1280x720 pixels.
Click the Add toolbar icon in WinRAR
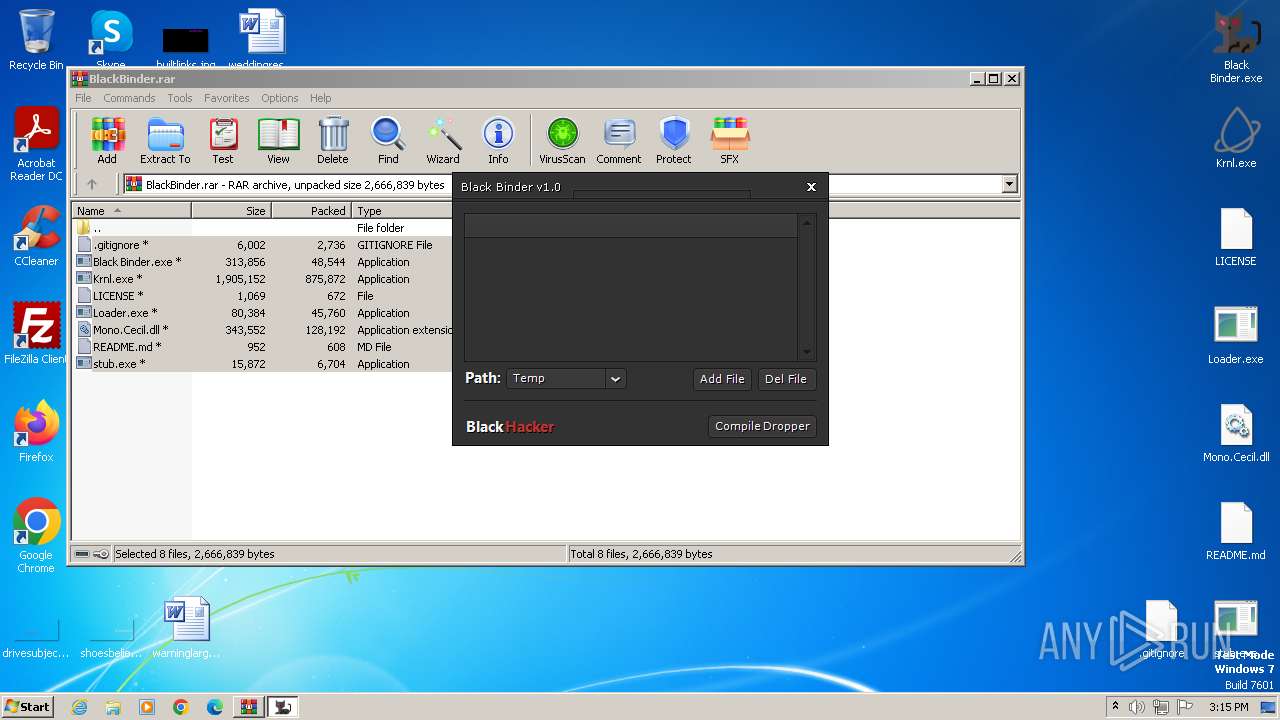pyautogui.click(x=107, y=140)
